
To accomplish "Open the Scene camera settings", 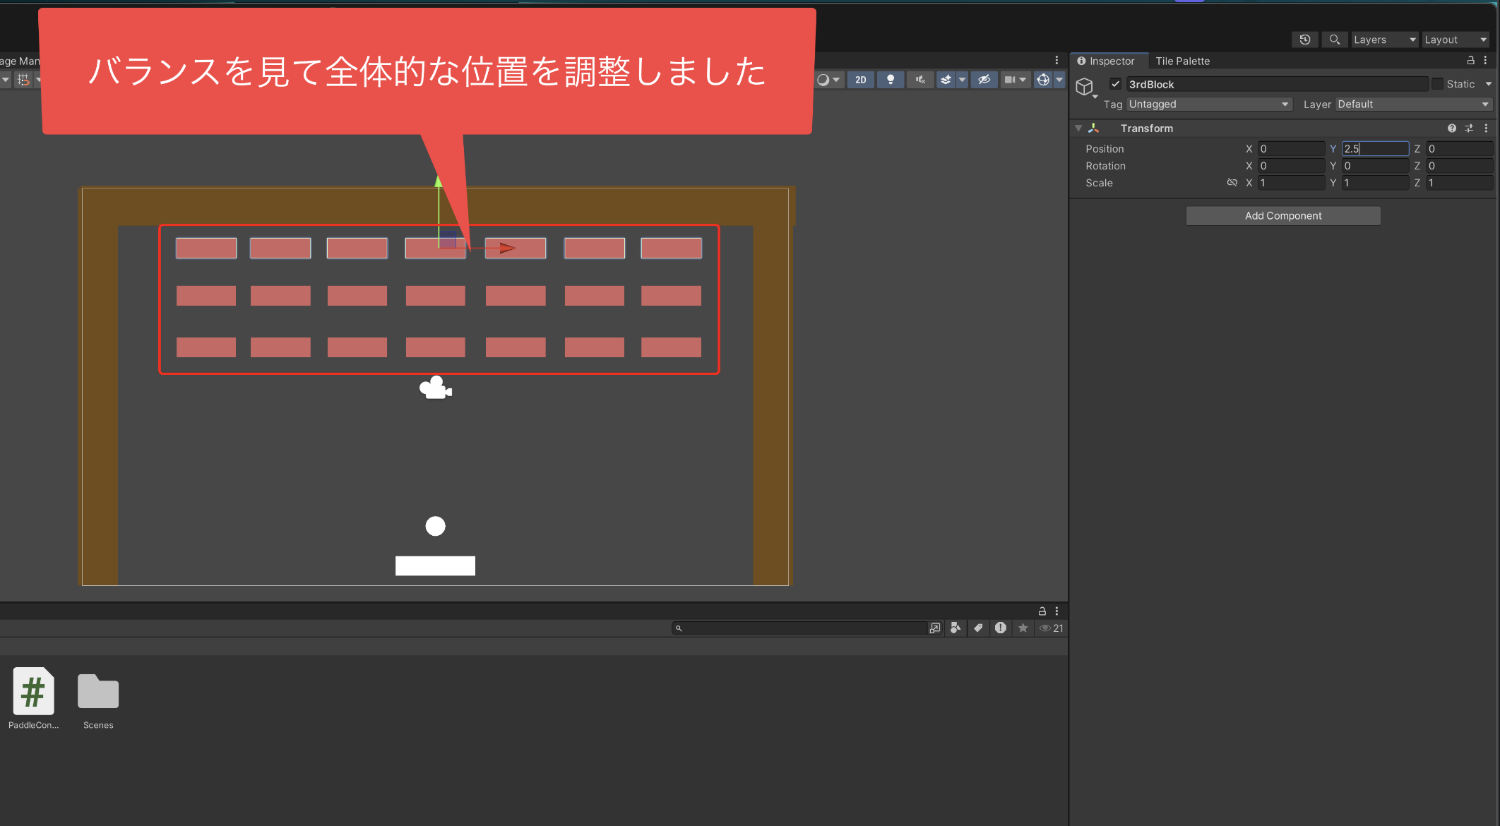I will (x=1014, y=80).
